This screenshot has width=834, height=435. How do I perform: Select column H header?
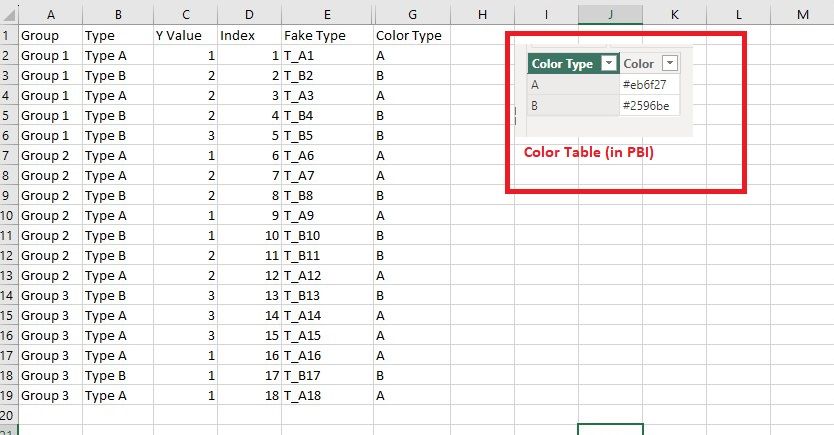pos(482,15)
